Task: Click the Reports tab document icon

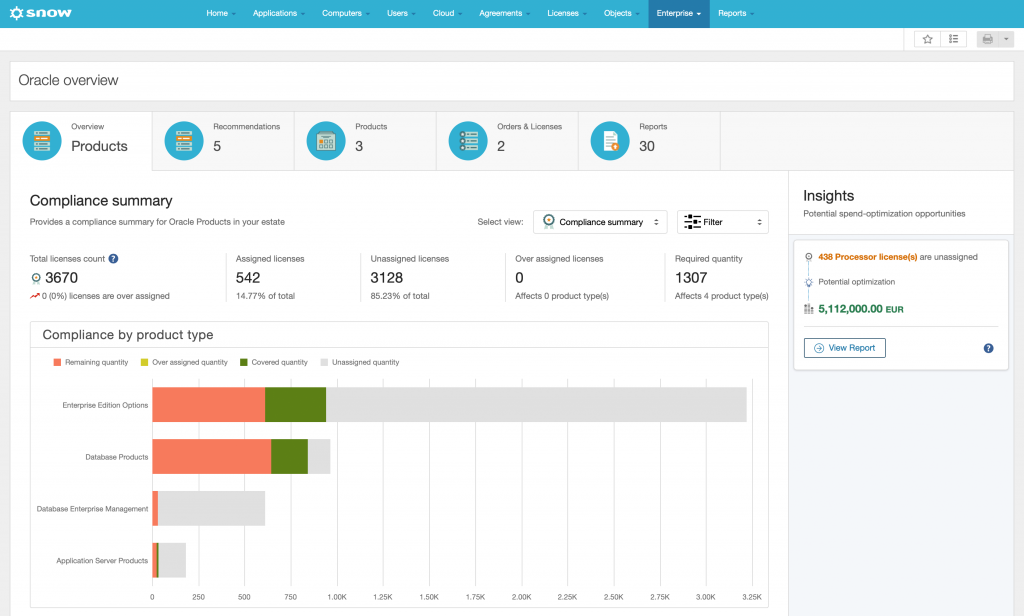Action: [x=610, y=141]
